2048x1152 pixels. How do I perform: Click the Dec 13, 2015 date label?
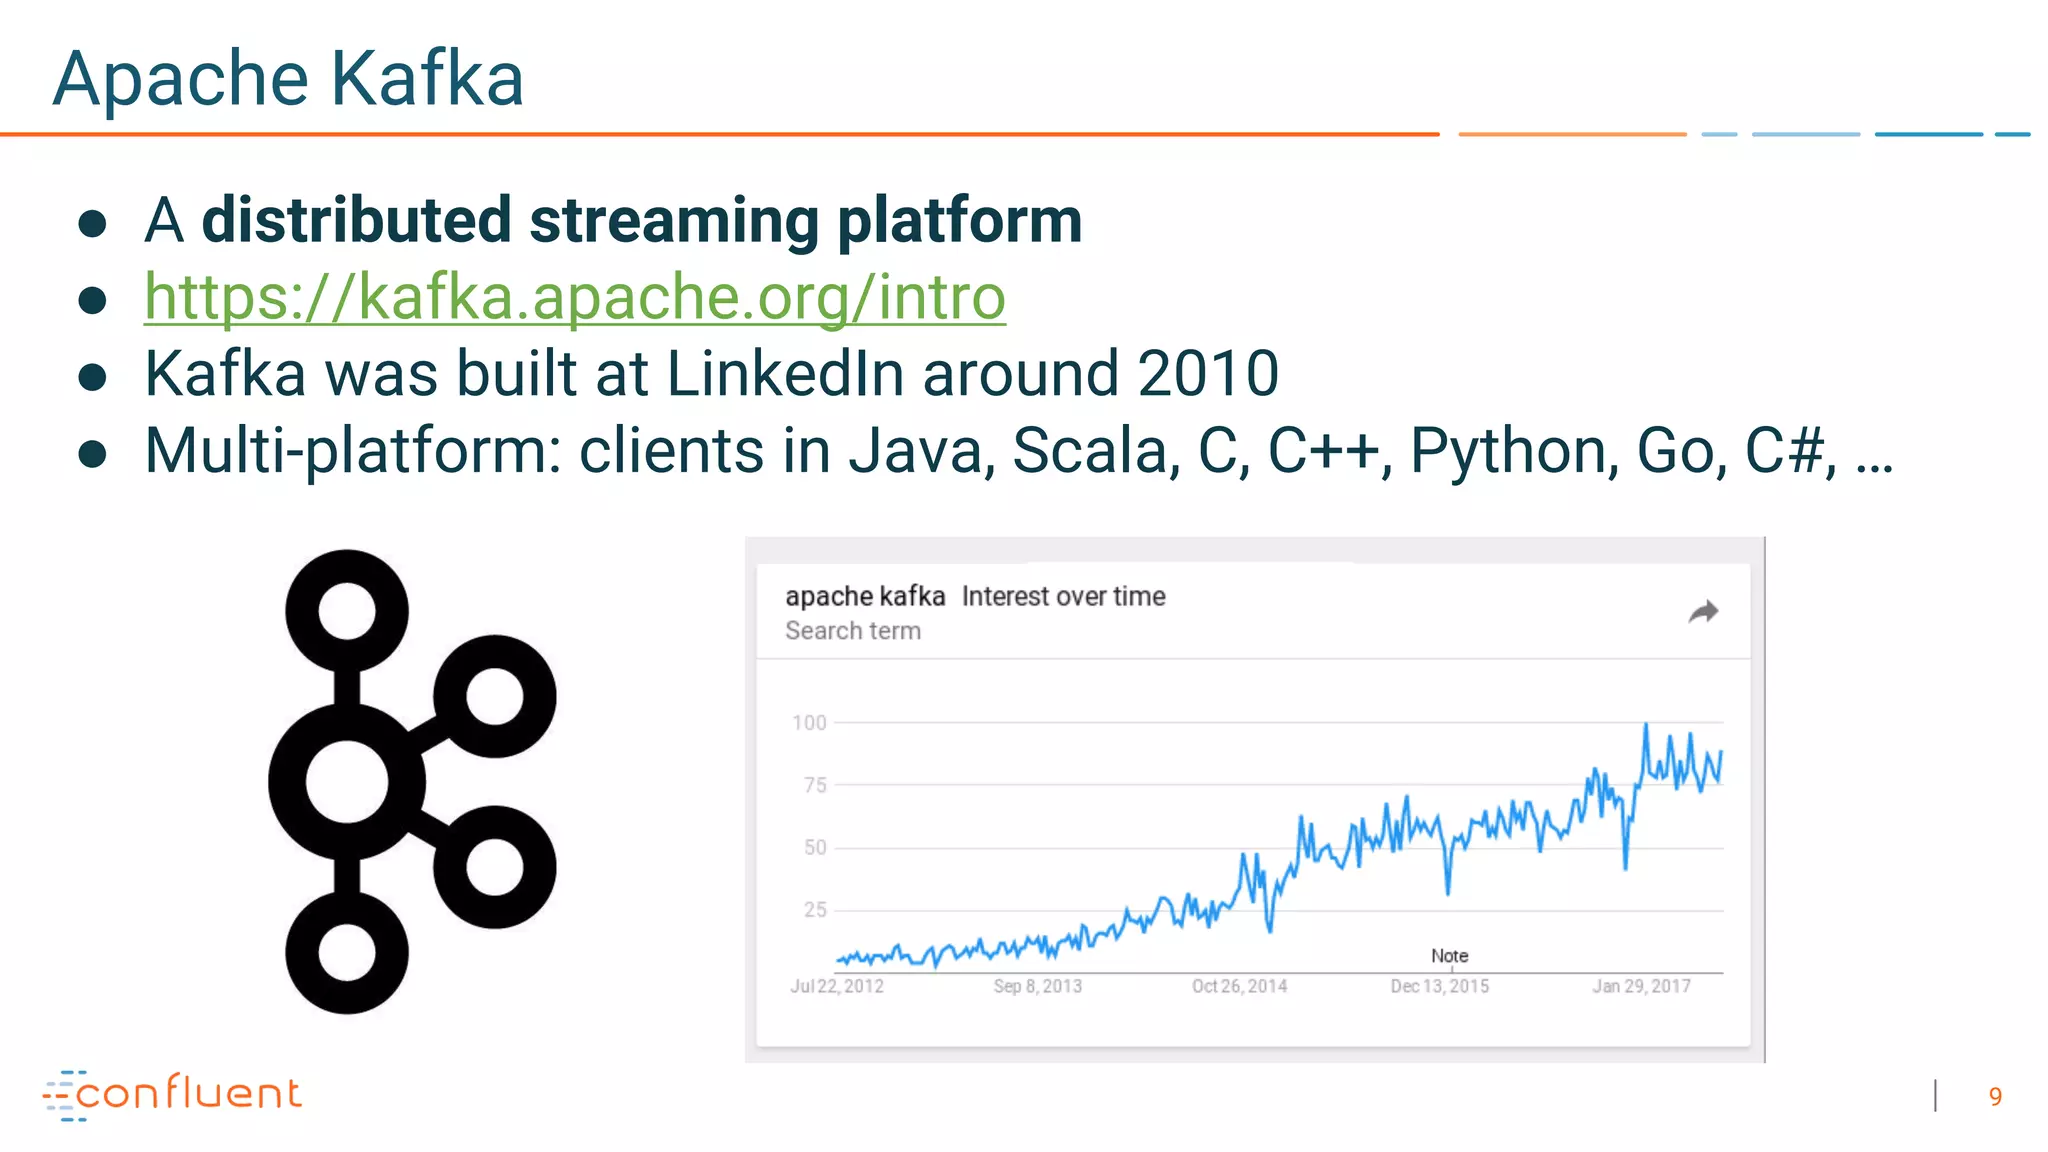(x=1439, y=986)
